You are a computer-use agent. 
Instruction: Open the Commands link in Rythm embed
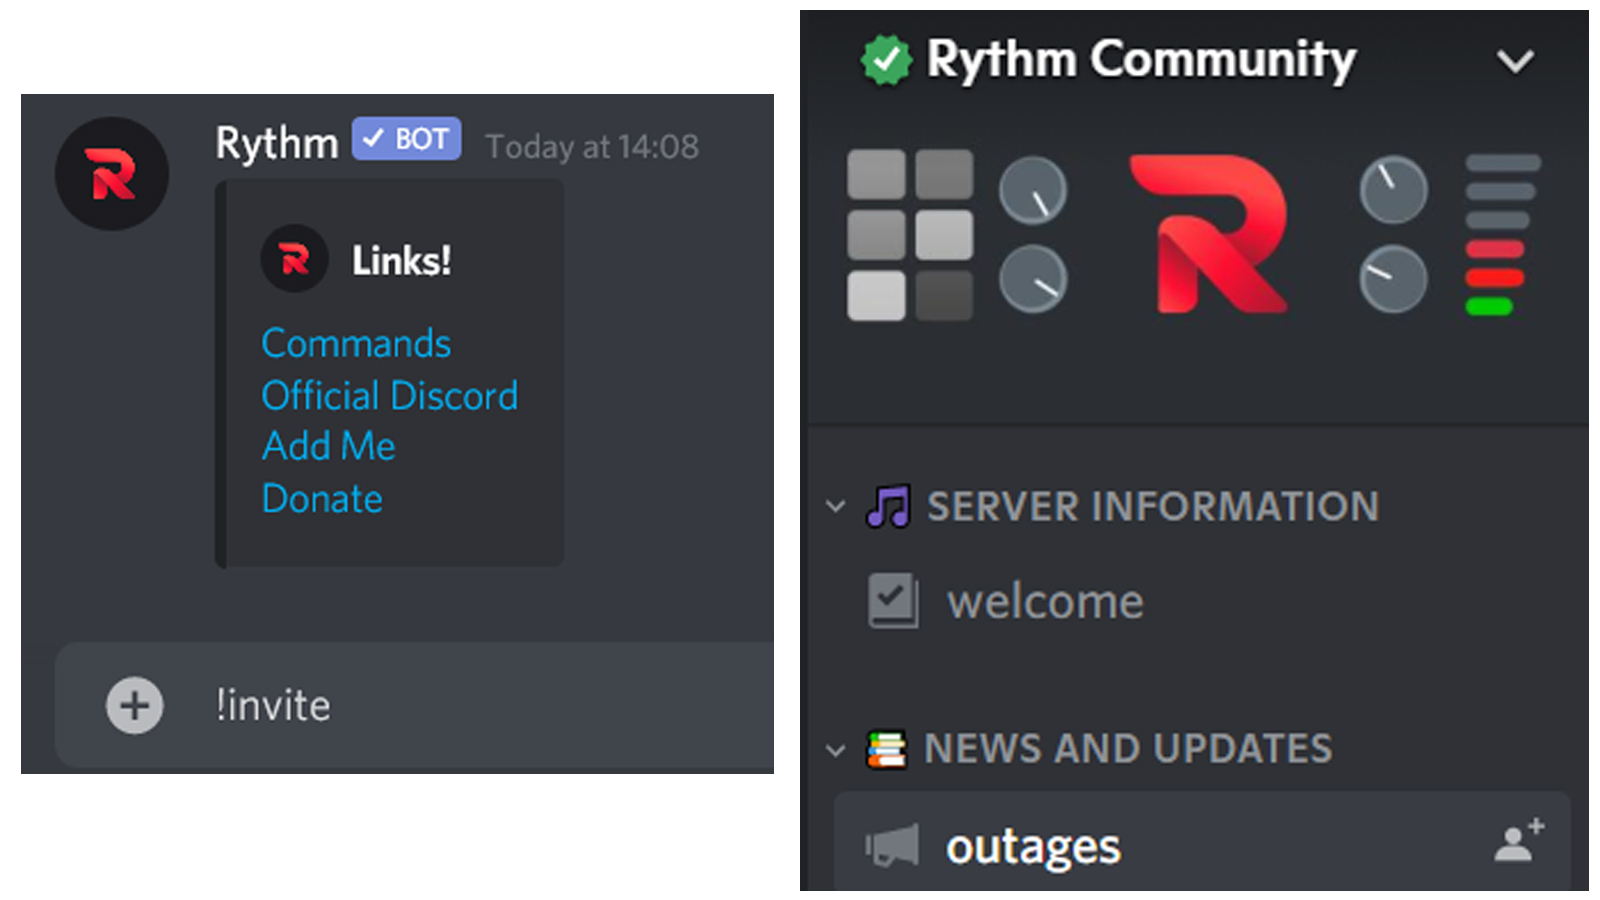pyautogui.click(x=356, y=344)
